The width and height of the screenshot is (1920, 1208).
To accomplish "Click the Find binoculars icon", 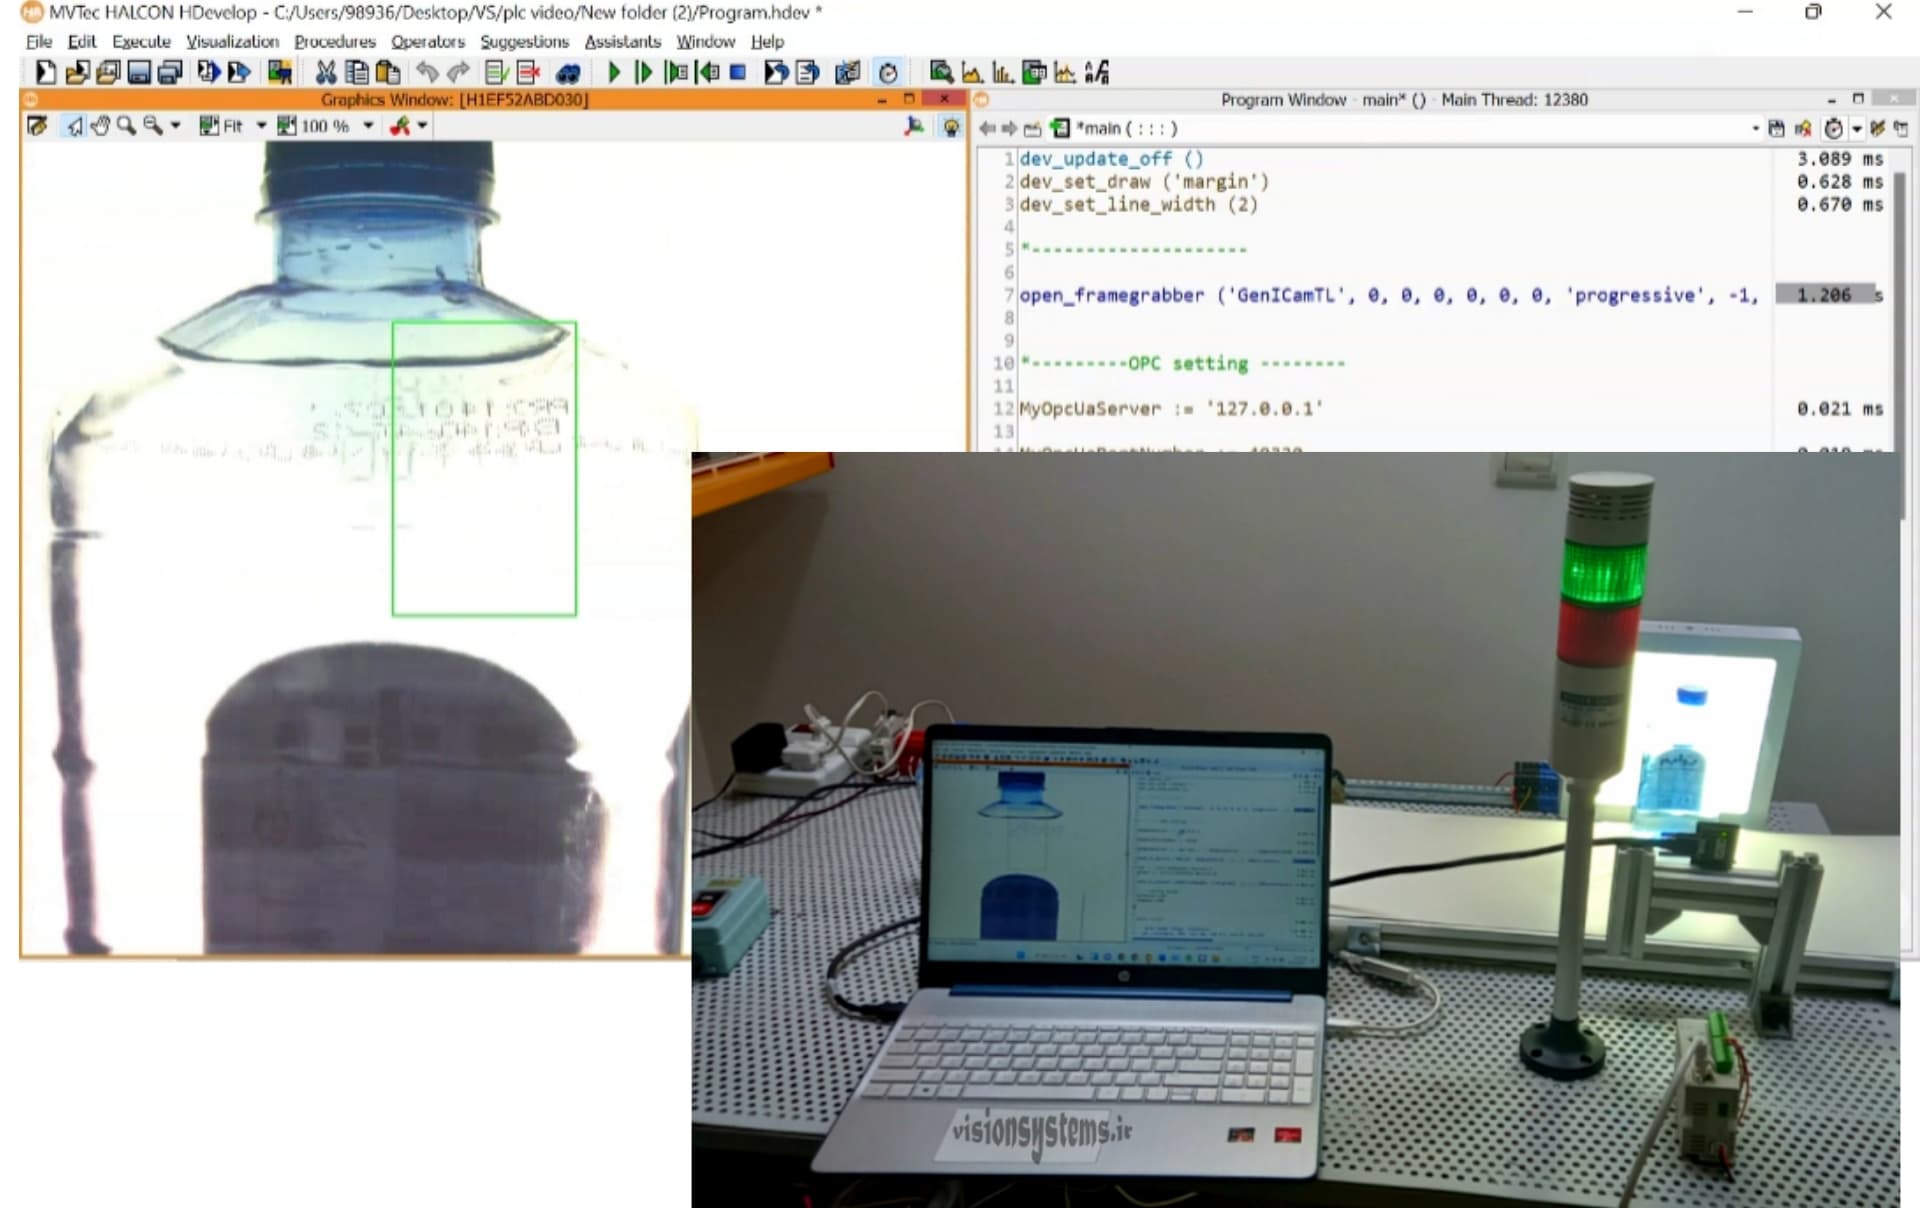I will coord(568,73).
